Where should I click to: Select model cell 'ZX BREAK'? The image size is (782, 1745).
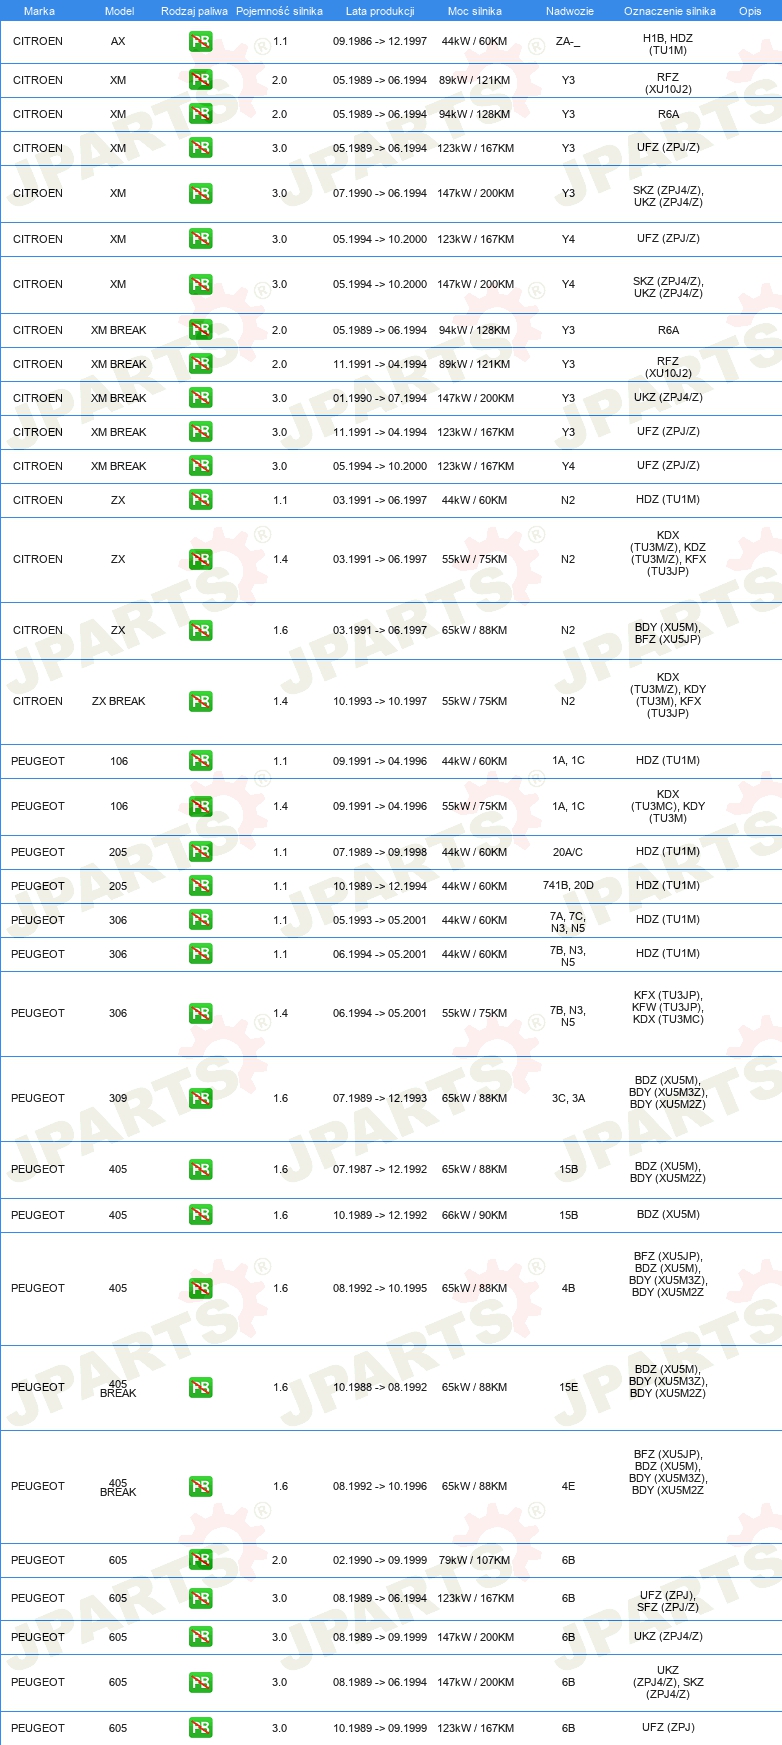118,701
